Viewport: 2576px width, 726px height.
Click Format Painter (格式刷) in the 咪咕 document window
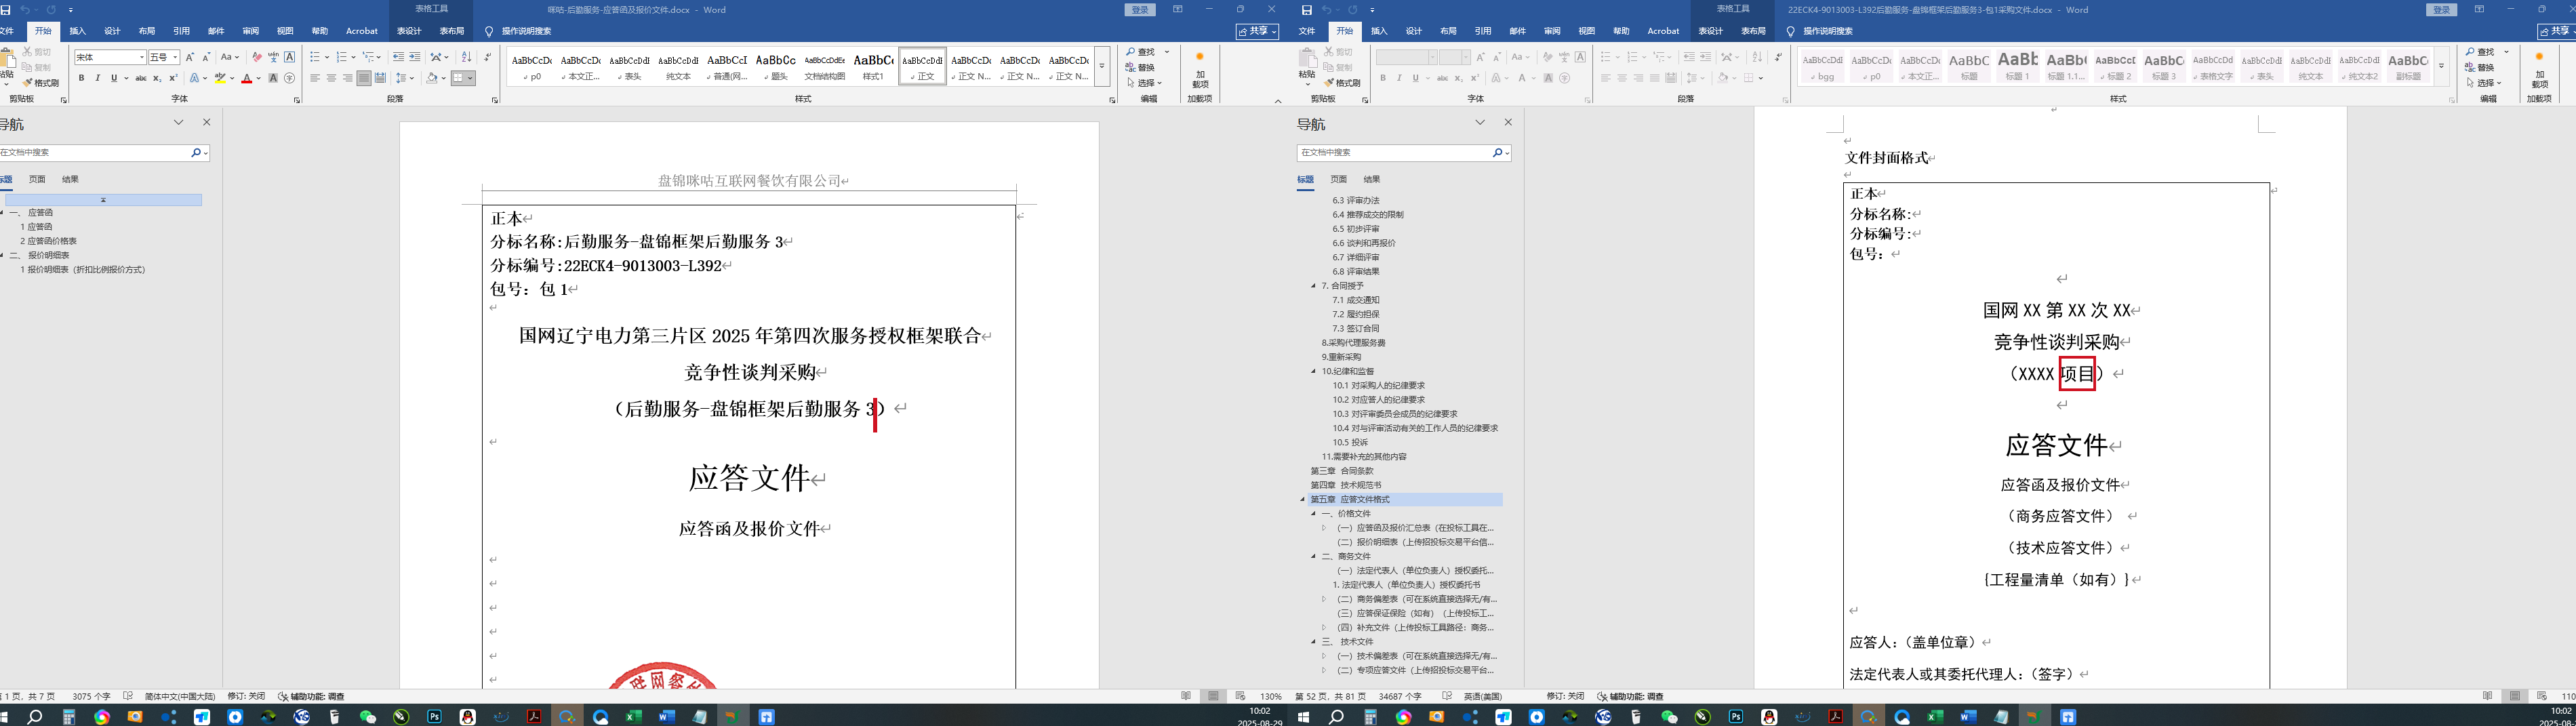pyautogui.click(x=41, y=83)
